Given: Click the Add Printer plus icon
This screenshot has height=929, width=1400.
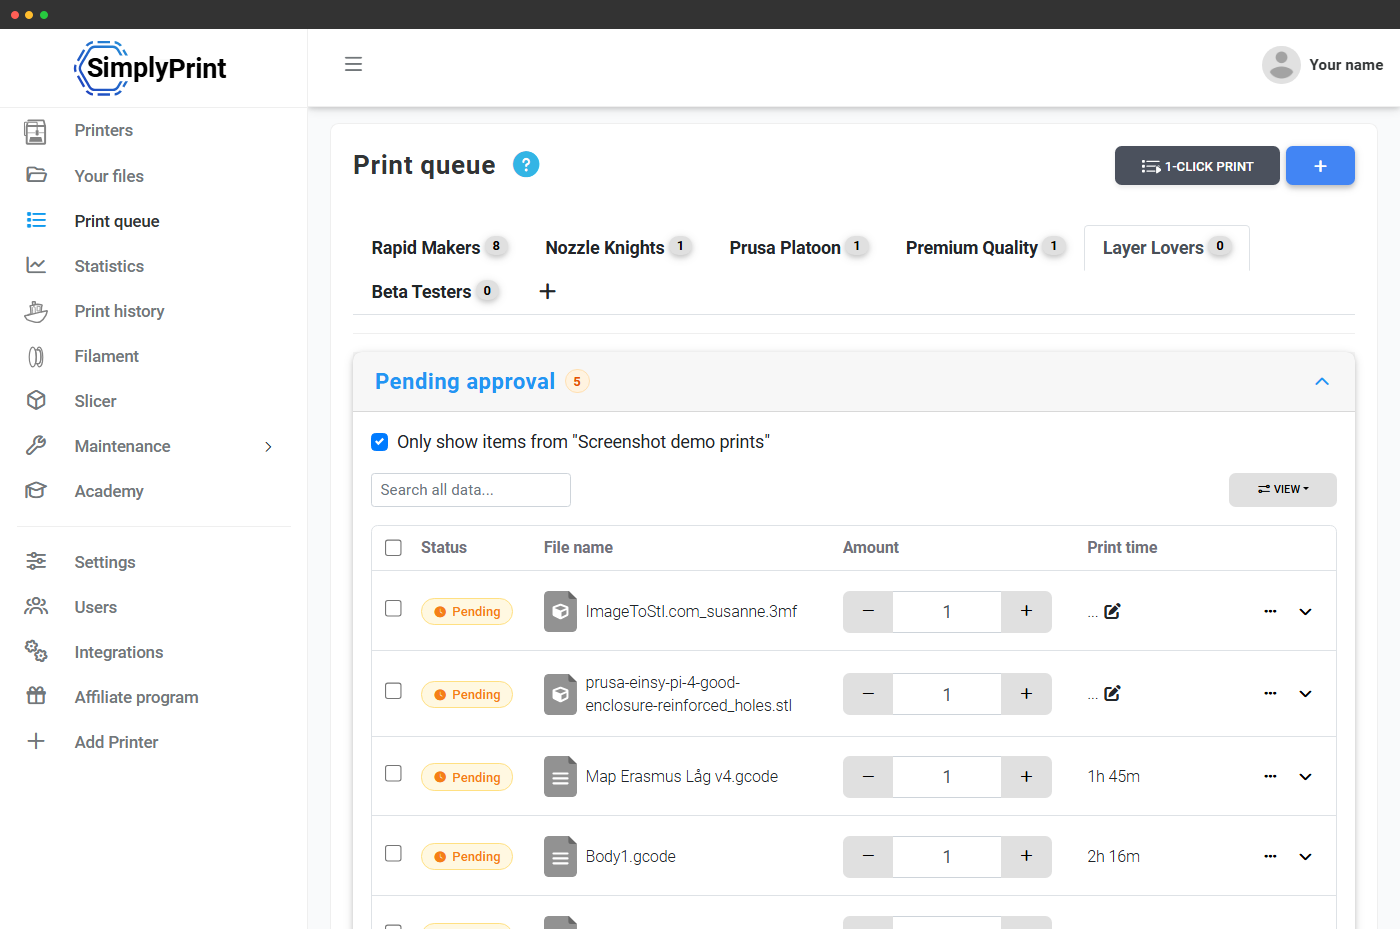Looking at the screenshot, I should [36, 741].
